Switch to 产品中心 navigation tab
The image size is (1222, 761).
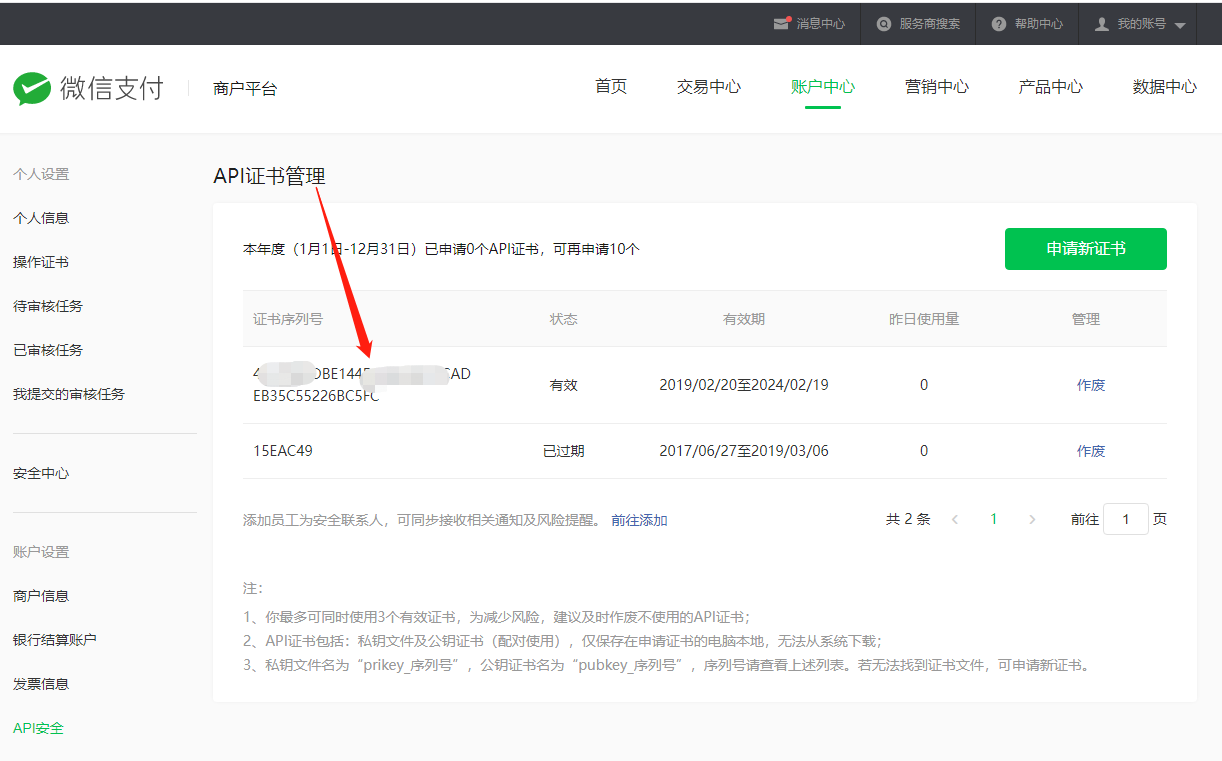coord(1051,87)
